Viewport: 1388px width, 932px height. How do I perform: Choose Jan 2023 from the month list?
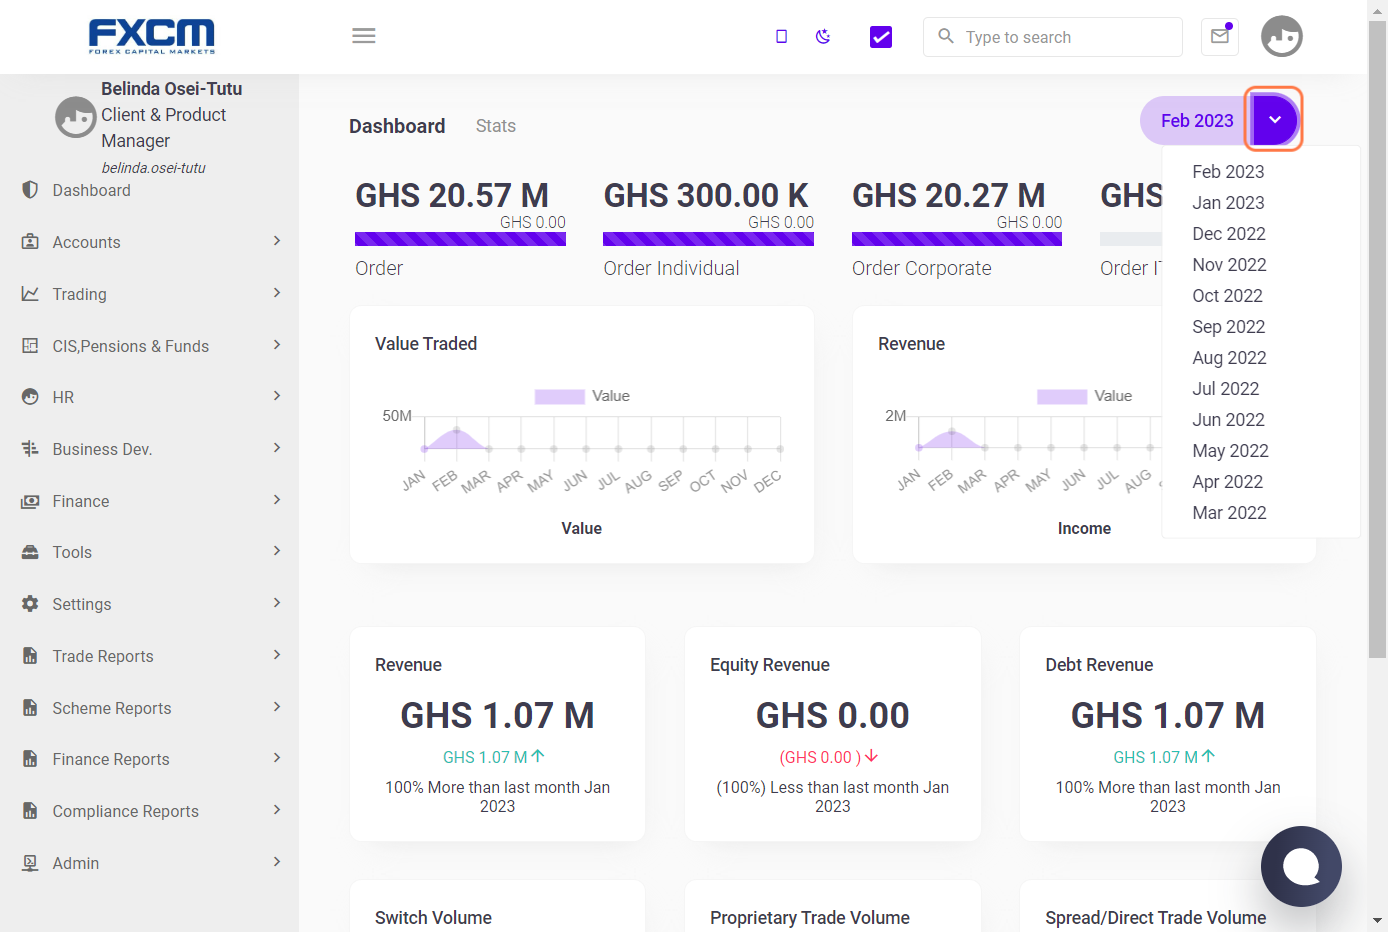click(x=1228, y=203)
